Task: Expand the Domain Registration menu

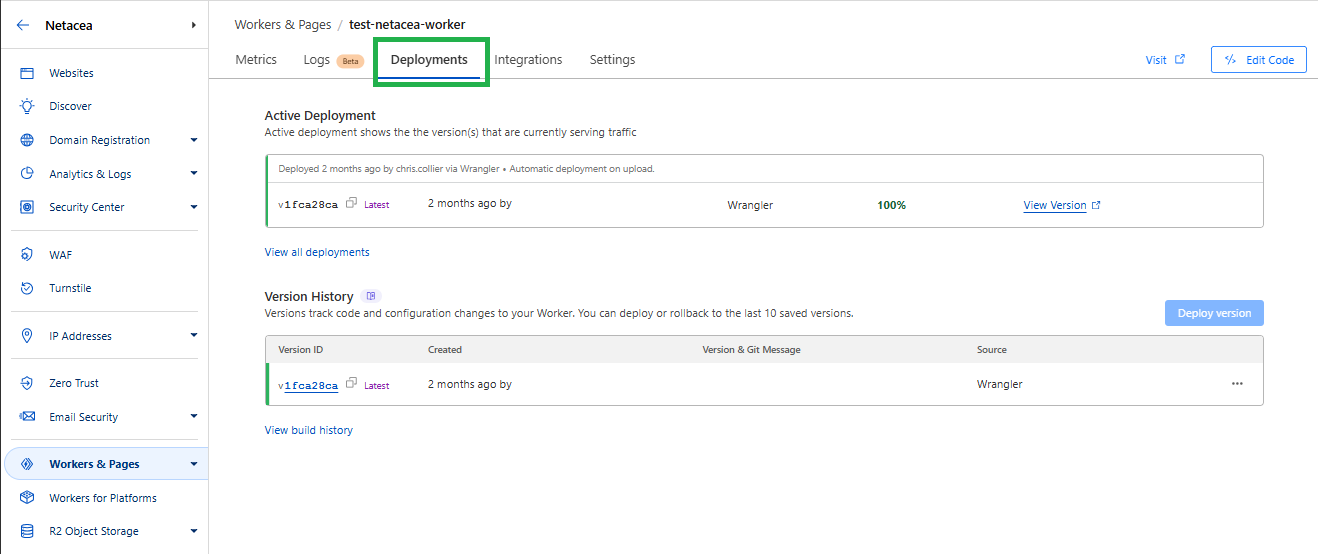Action: coord(193,140)
